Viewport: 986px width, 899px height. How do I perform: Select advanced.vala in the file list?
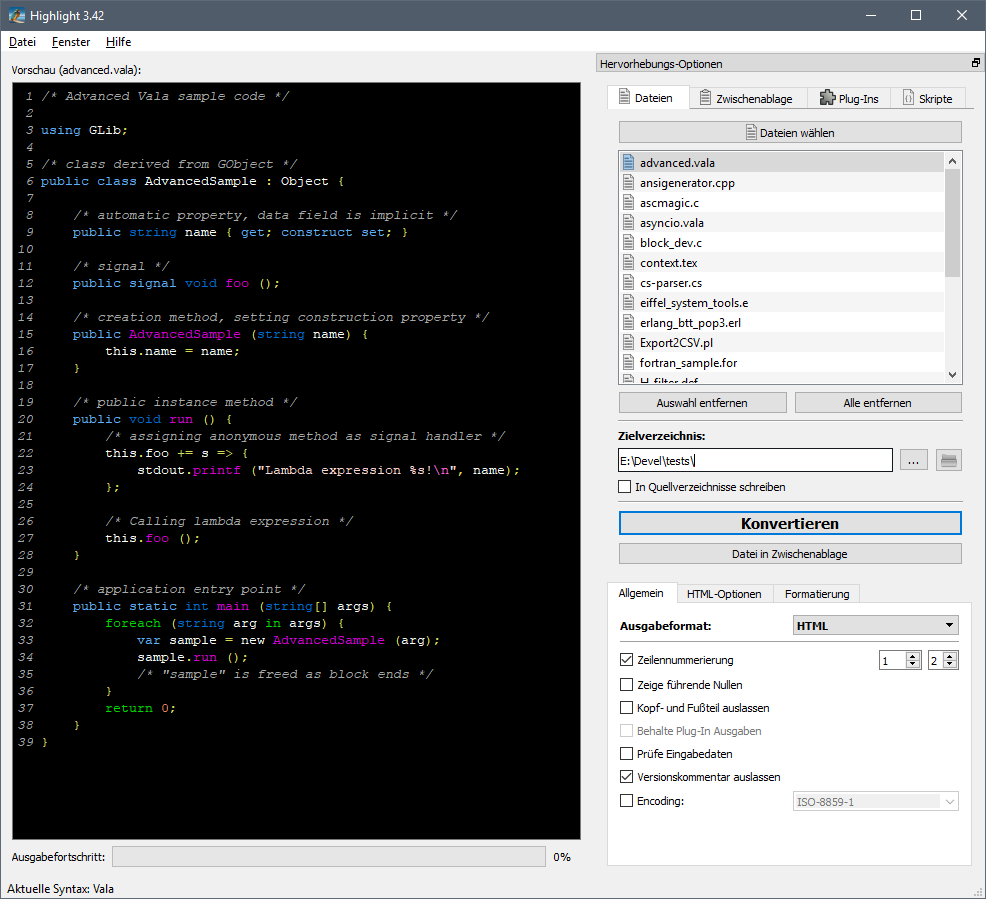click(782, 162)
